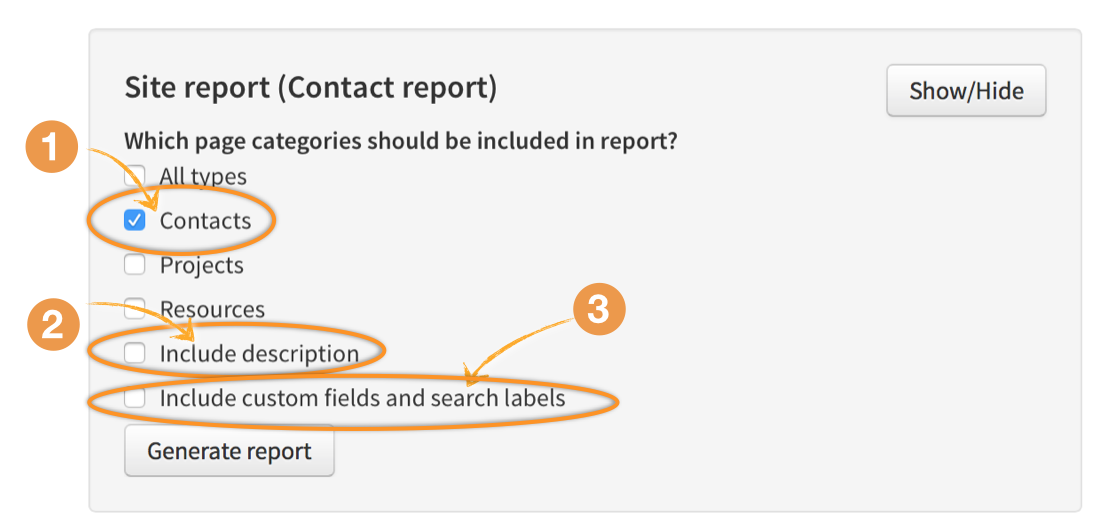Click "Include custom fields and search labels" text
1116x532 pixels.
[362, 398]
